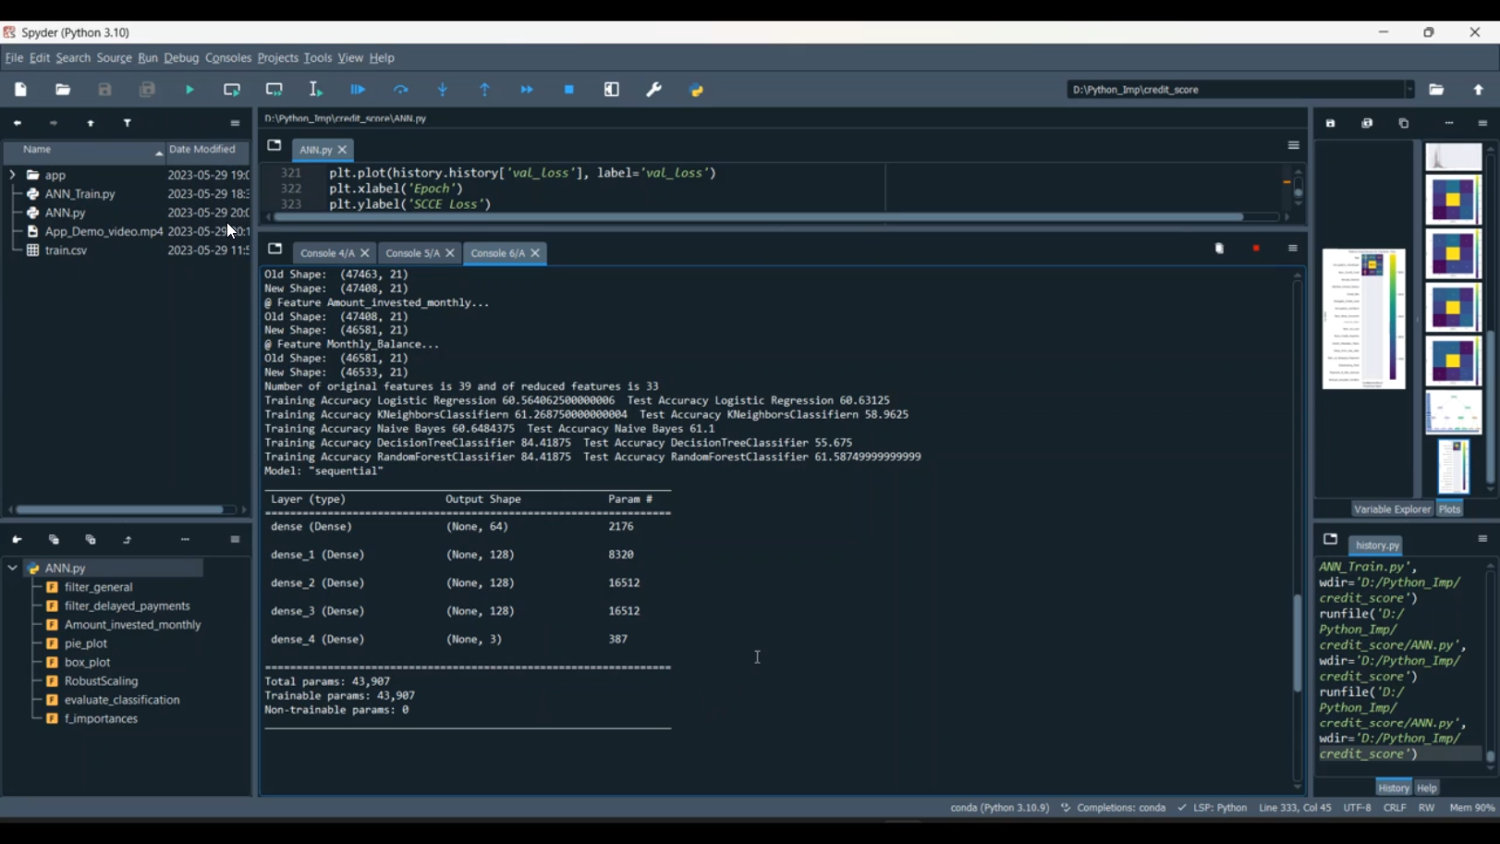Image resolution: width=1500 pixels, height=844 pixels.
Task: Browse working directory folder icon
Action: (x=1436, y=90)
